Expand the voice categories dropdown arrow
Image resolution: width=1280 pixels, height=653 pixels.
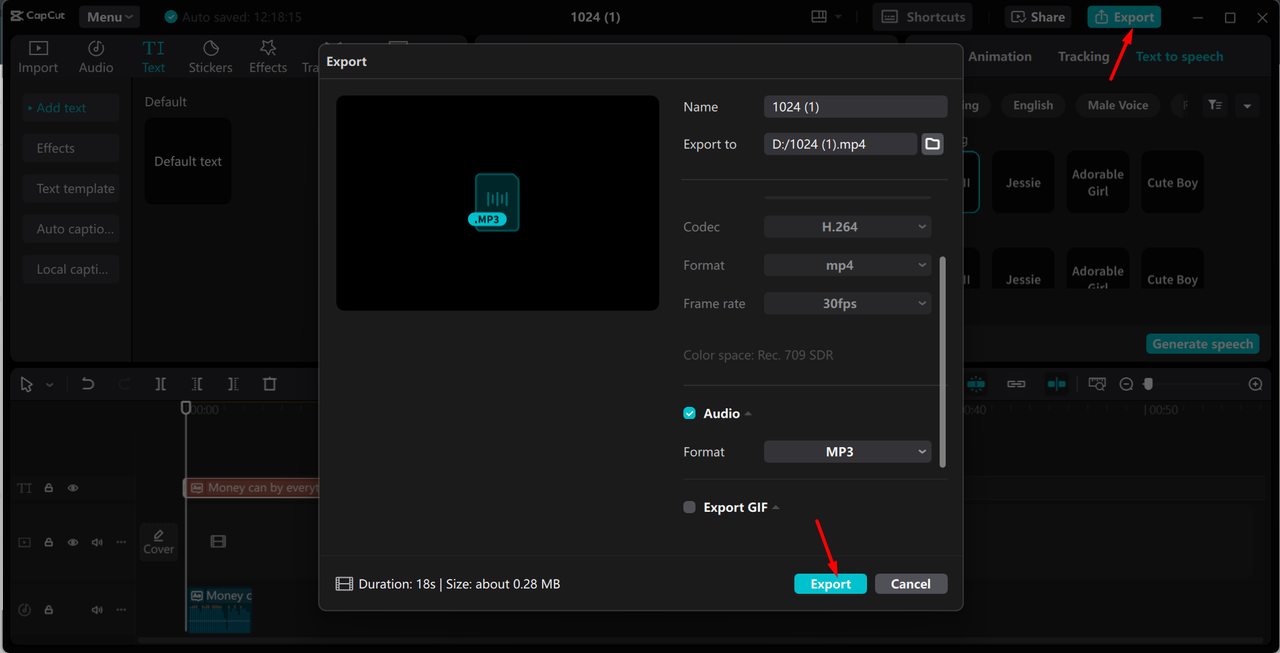point(1247,105)
